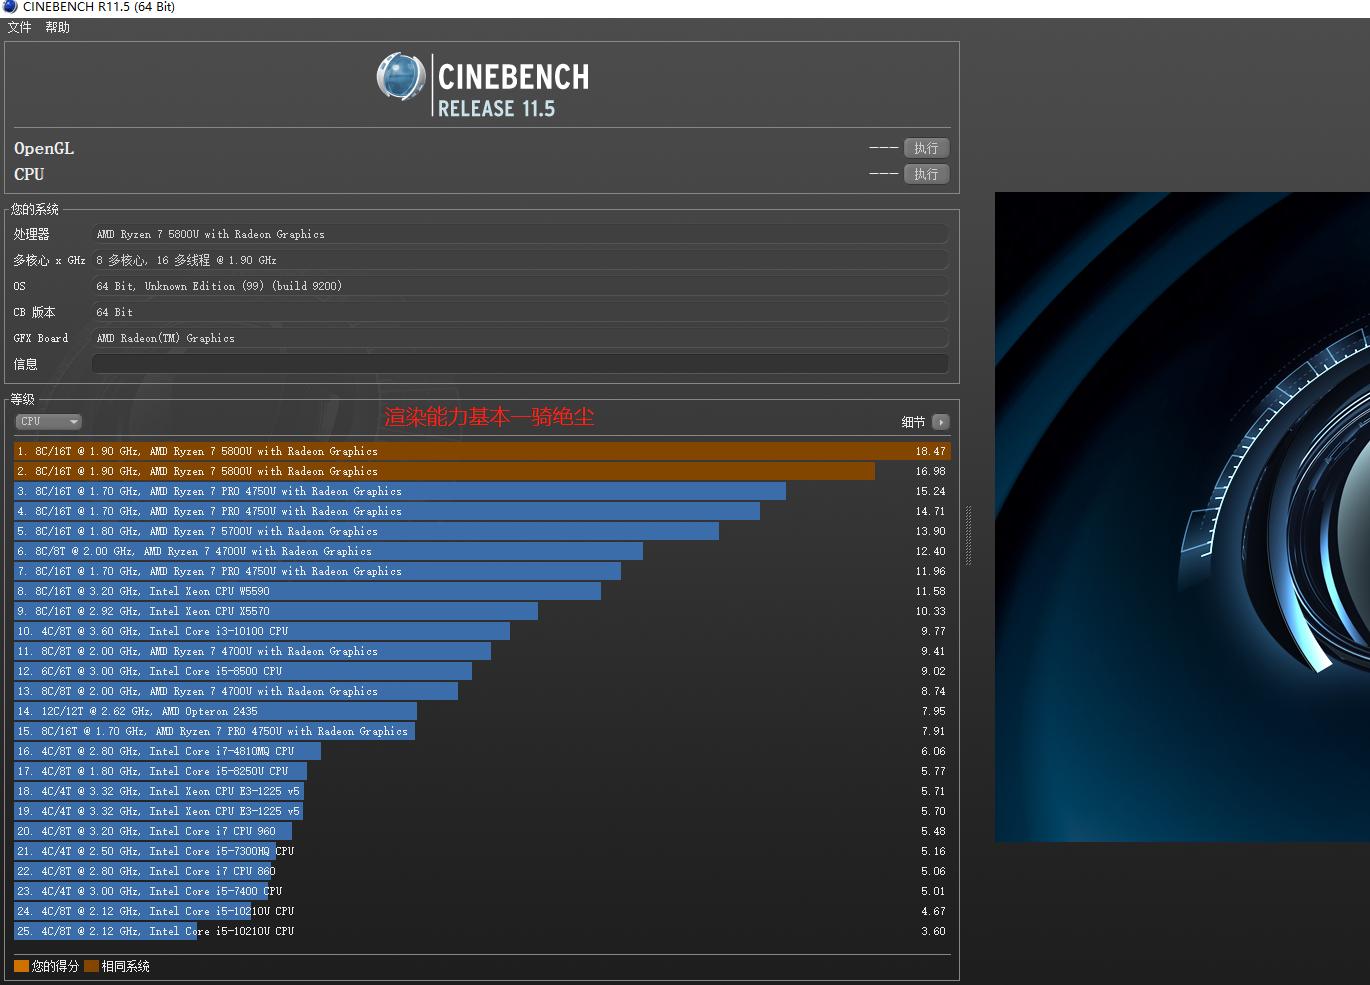Select top-ranked Ryzen 7 5800U 18.47 entry

tap(480, 451)
